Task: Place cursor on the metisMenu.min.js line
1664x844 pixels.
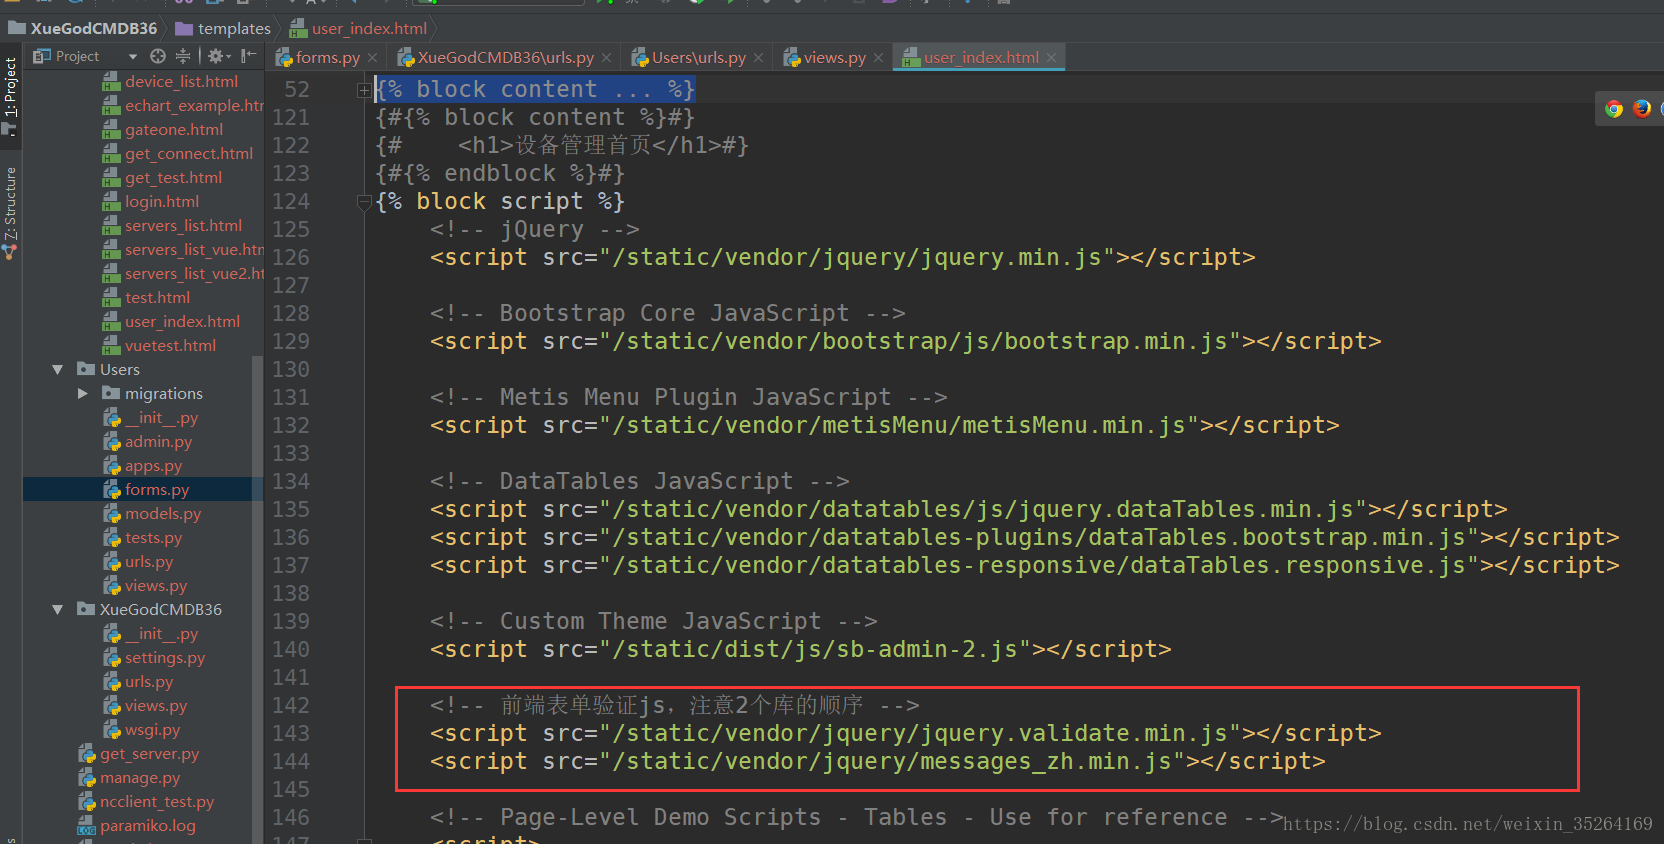Action: pos(884,426)
